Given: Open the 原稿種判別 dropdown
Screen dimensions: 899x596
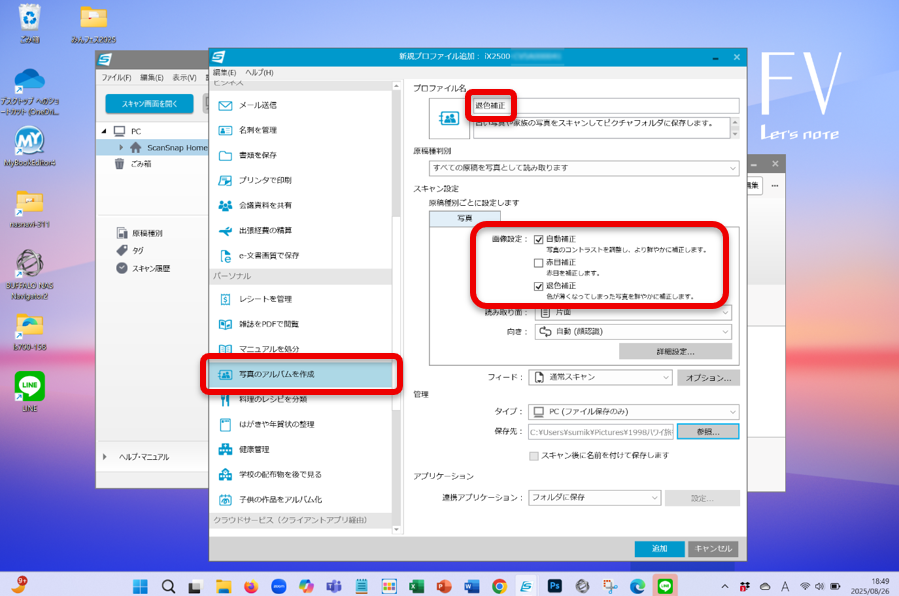Looking at the screenshot, I should [x=584, y=168].
